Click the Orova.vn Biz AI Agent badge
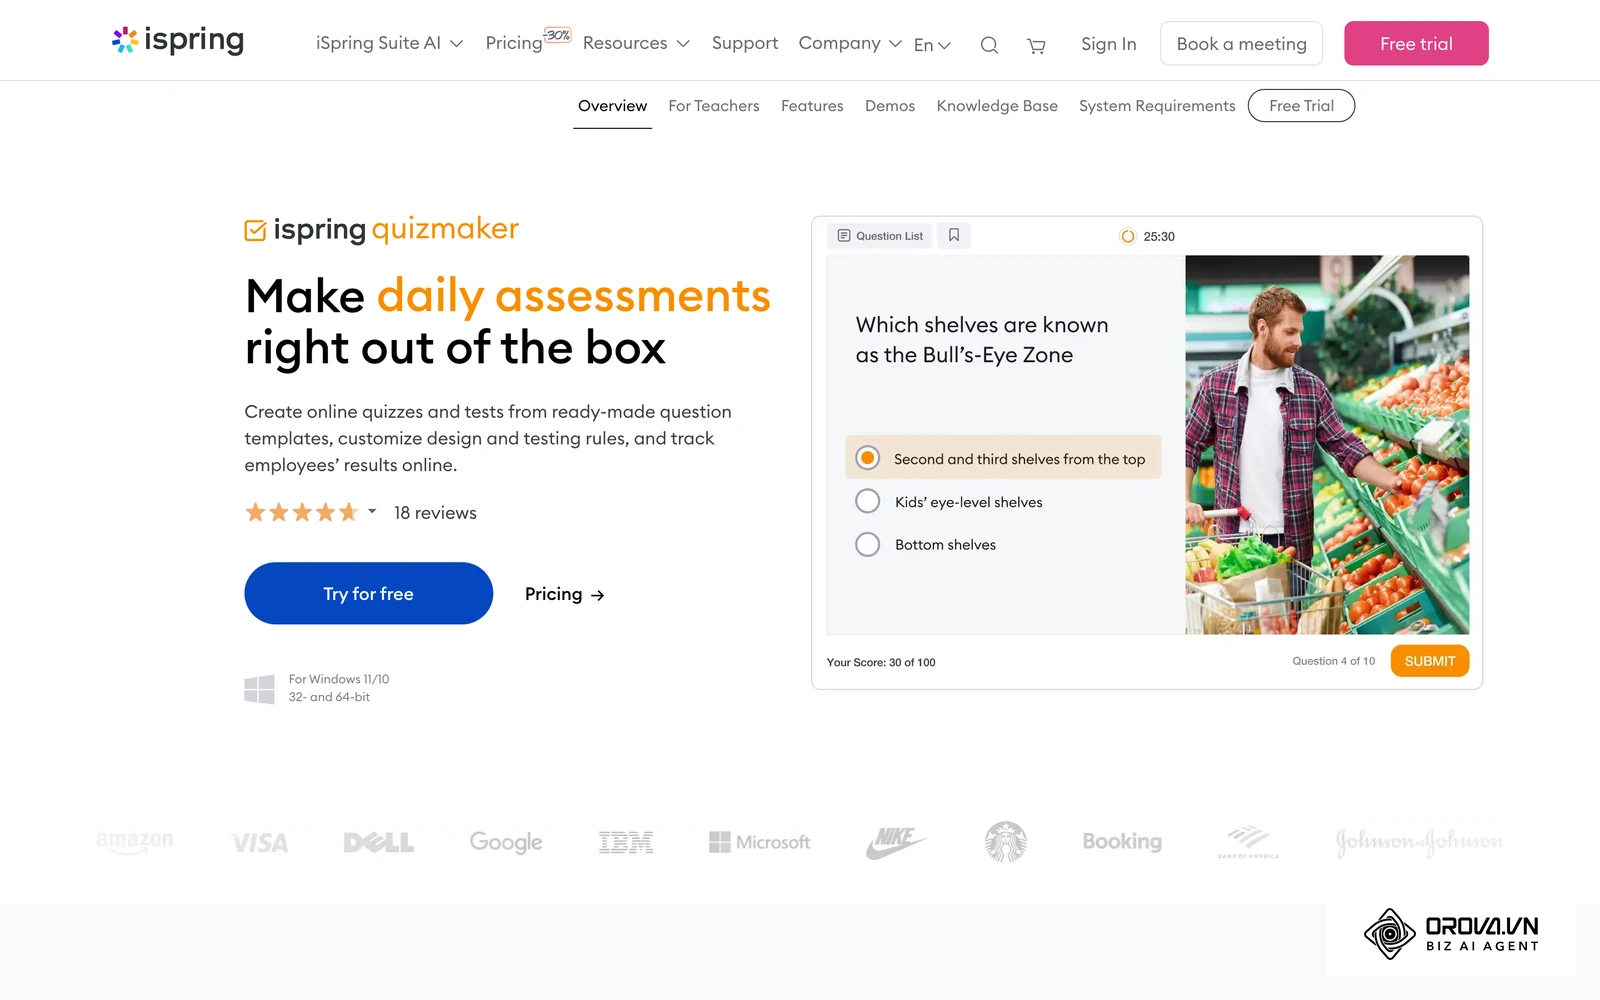 click(1450, 935)
